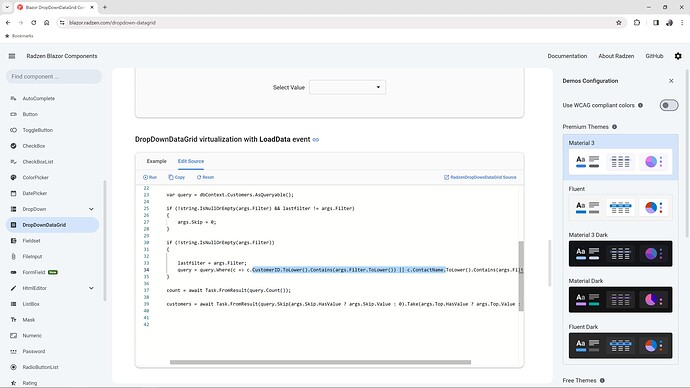Click the code editor horizontal scrollbar
Screen dimensions: 690x388
pos(320,362)
